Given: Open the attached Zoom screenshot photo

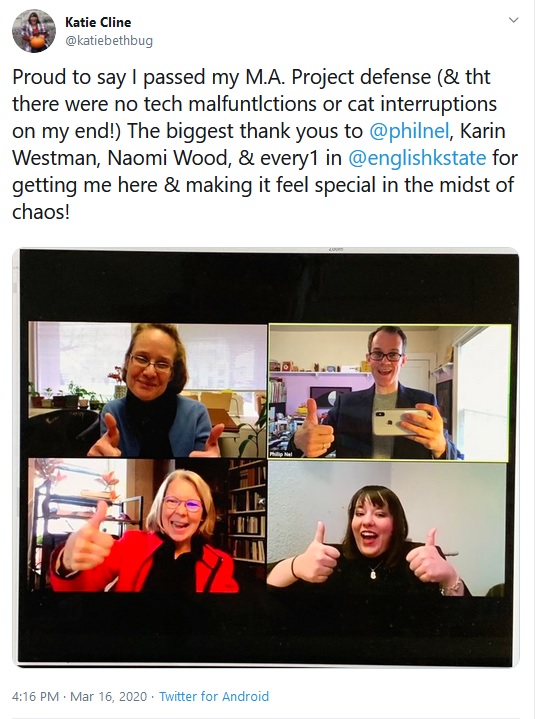Looking at the screenshot, I should (x=266, y=457).
